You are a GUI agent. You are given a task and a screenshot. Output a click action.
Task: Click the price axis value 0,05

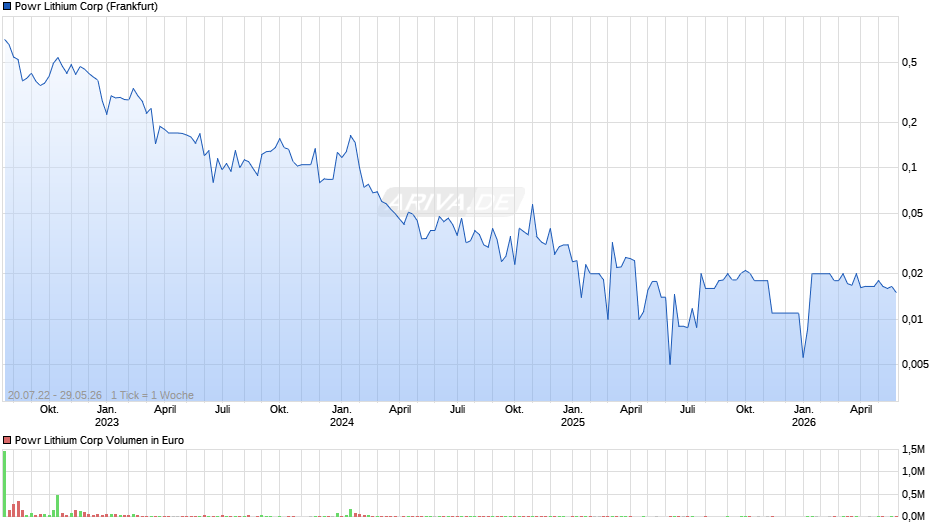[912, 214]
